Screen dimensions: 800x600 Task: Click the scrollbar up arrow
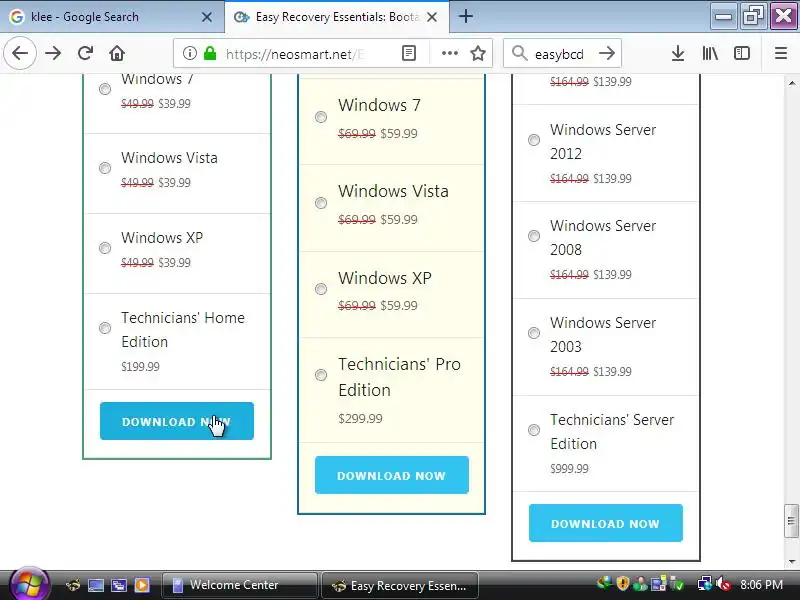pyautogui.click(x=791, y=83)
